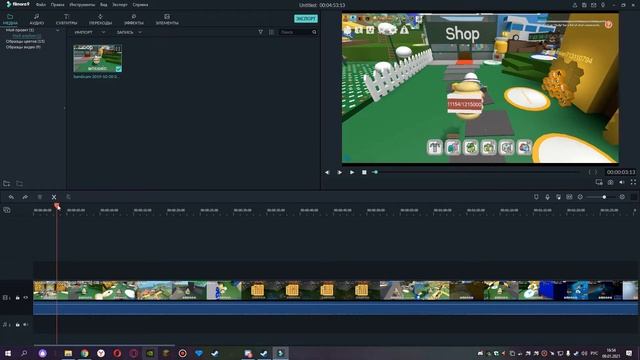Add a marker to the timeline
Viewport: 640px width, 360px height.
pos(536,197)
